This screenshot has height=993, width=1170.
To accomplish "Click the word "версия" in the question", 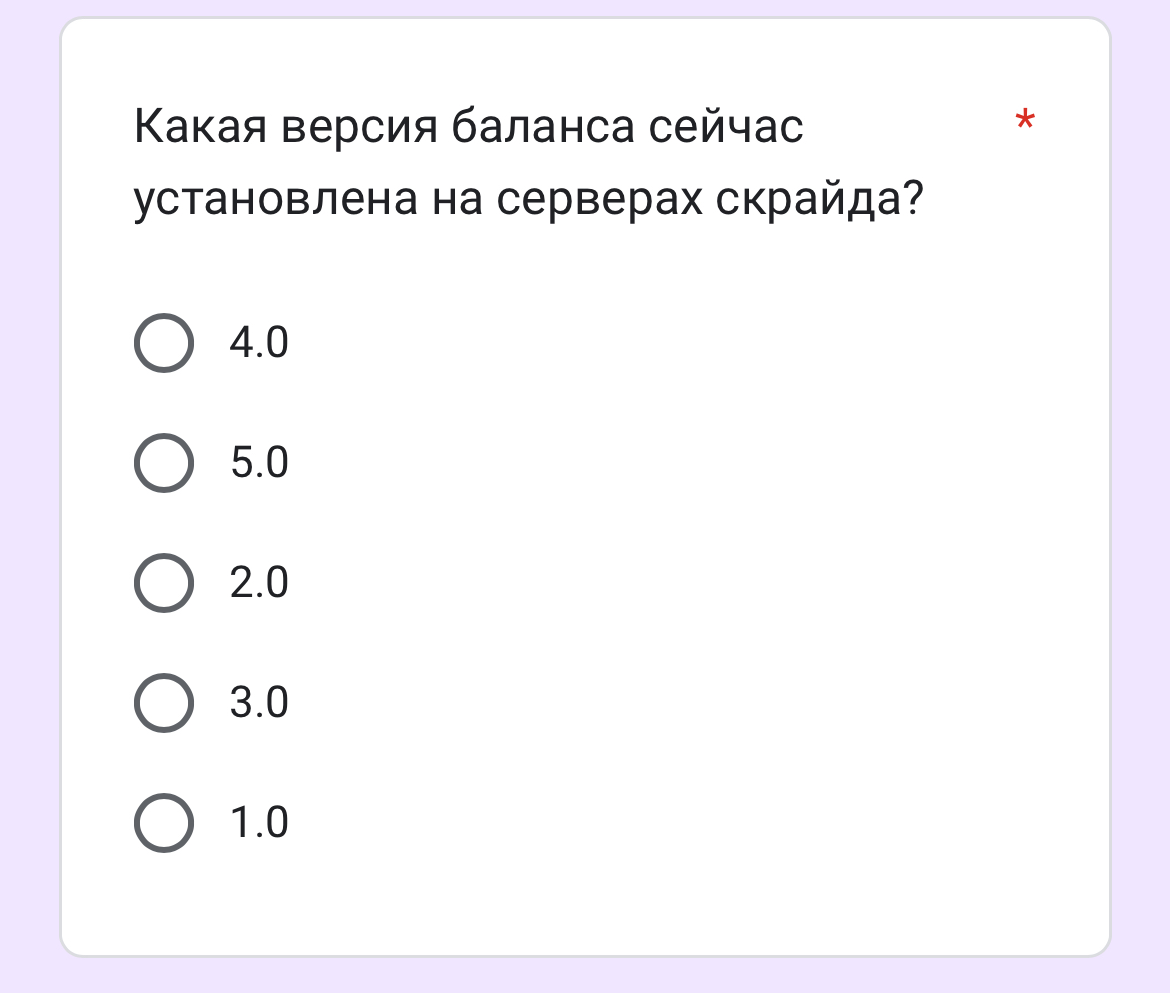I will click(358, 130).
